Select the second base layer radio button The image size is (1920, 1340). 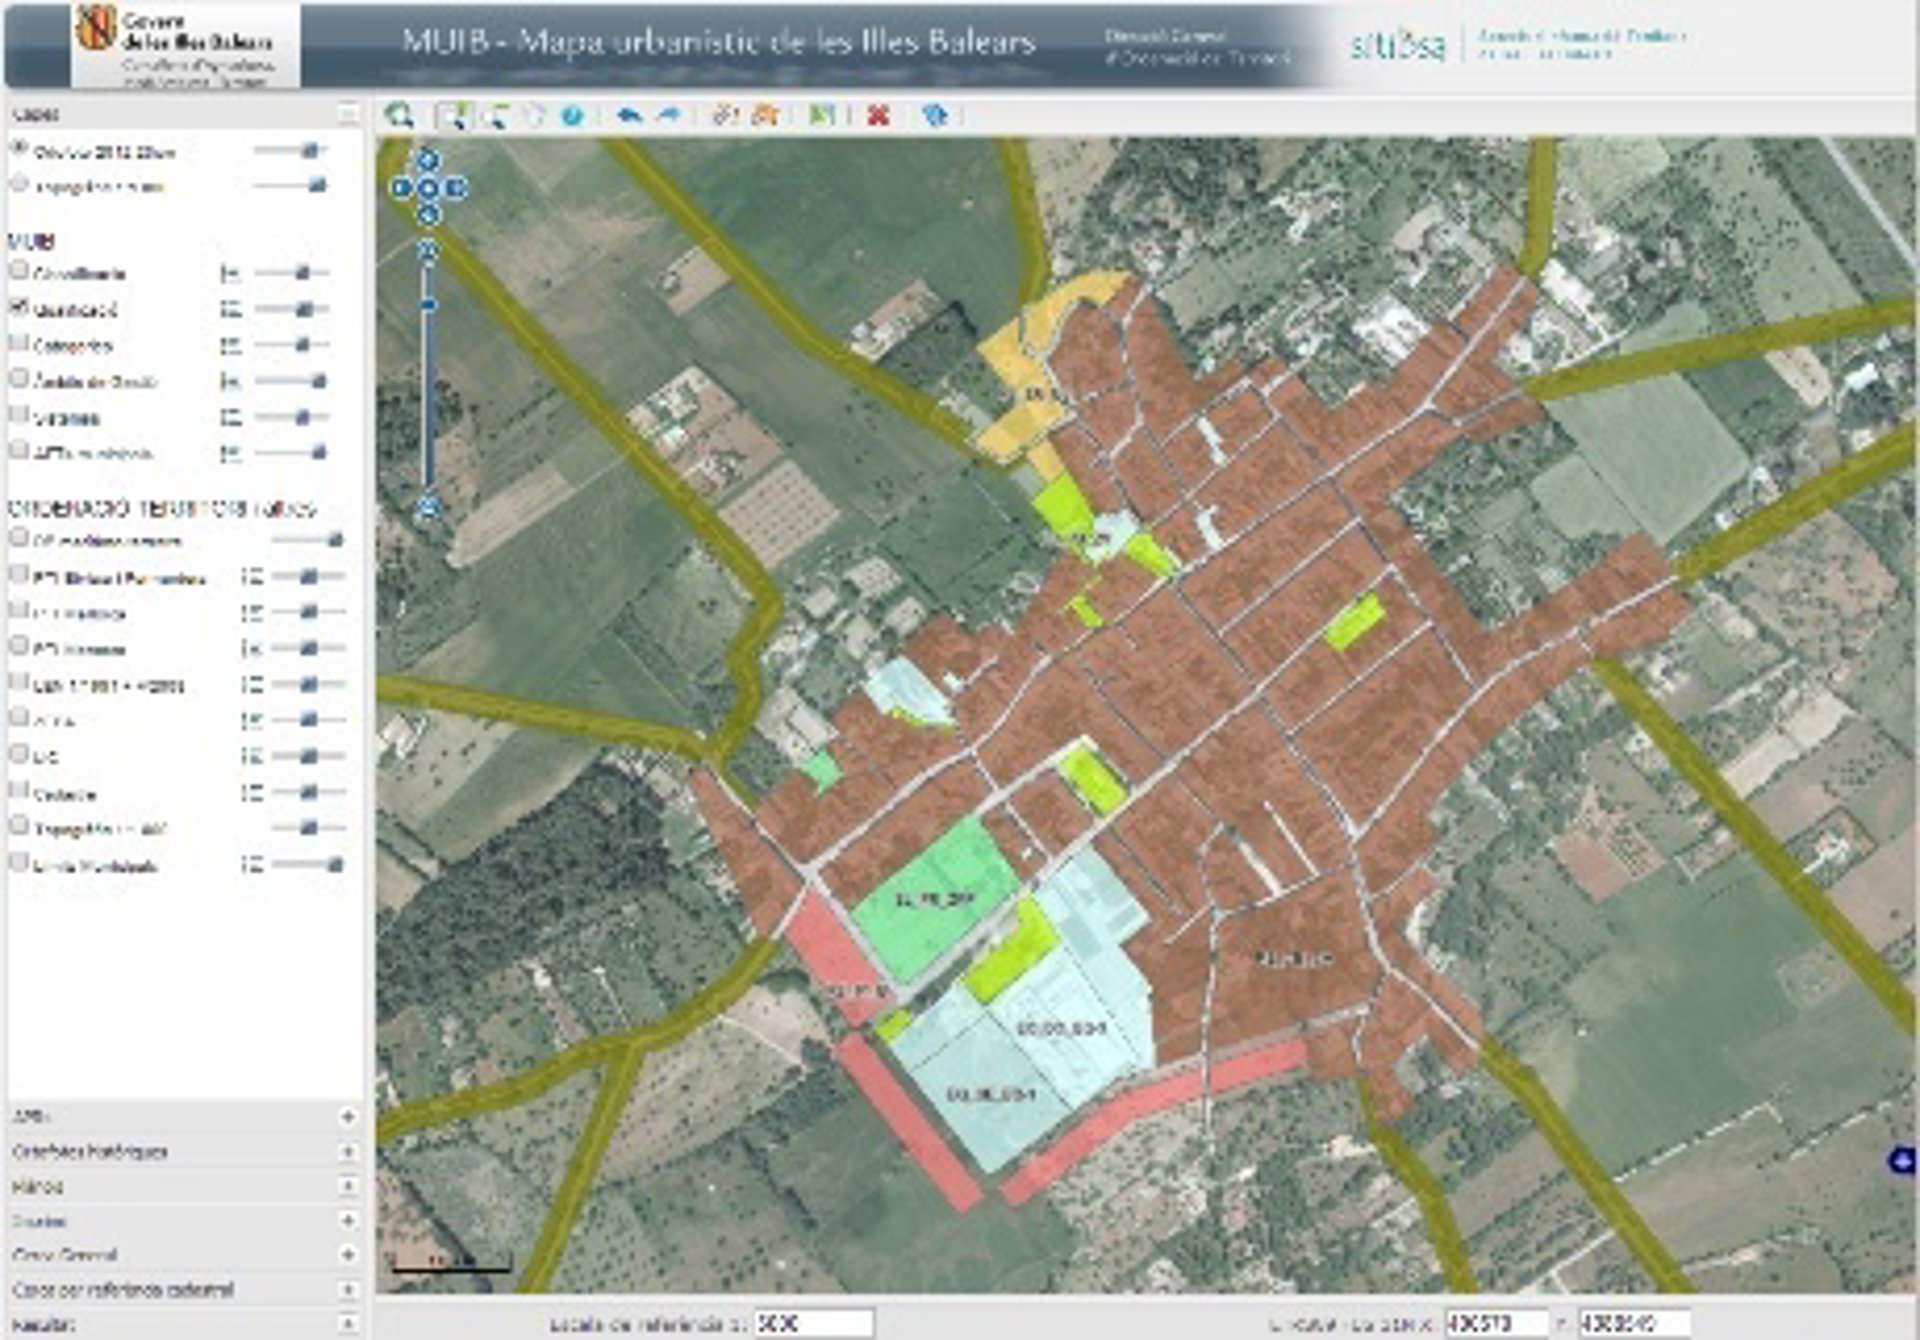click(18, 185)
